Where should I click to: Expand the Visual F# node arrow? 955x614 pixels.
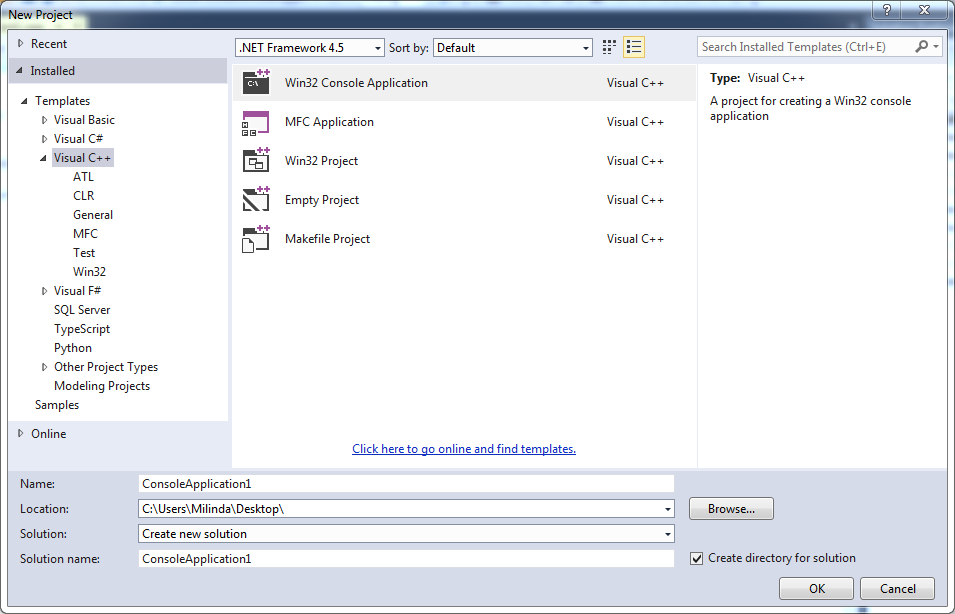pos(44,291)
